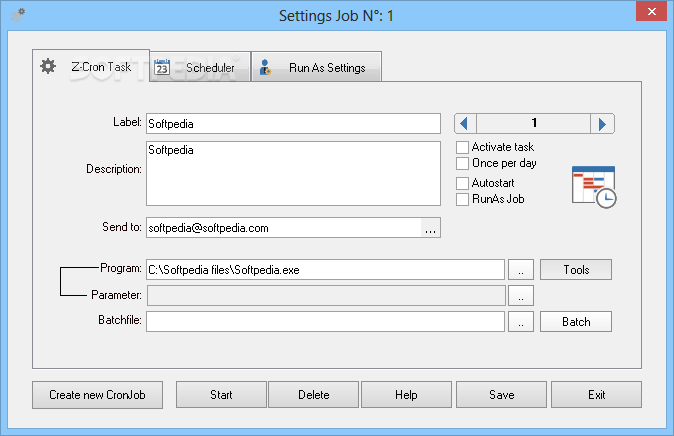This screenshot has width=674, height=436.
Task: Go to previous job with left arrow
Action: (465, 124)
